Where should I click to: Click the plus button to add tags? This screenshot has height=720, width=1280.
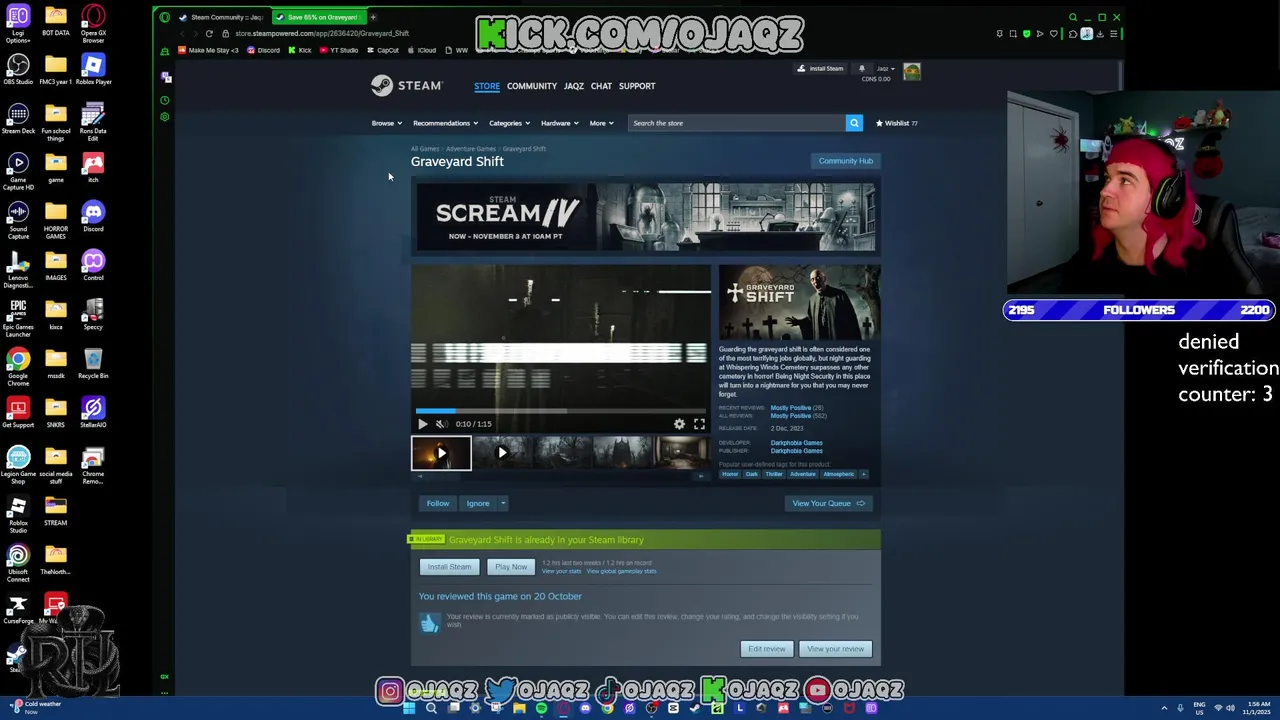(x=863, y=474)
